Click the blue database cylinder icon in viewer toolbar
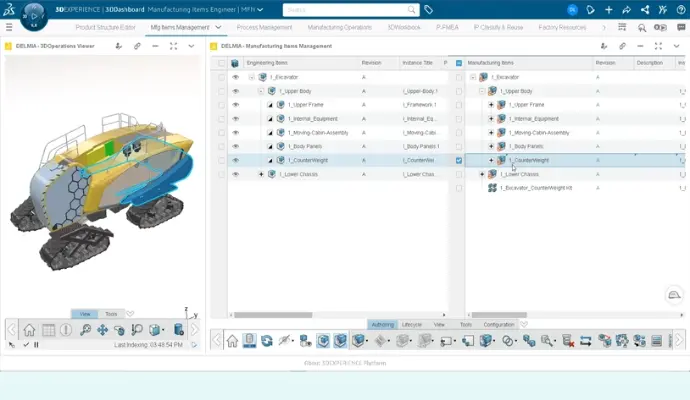 click(178, 330)
